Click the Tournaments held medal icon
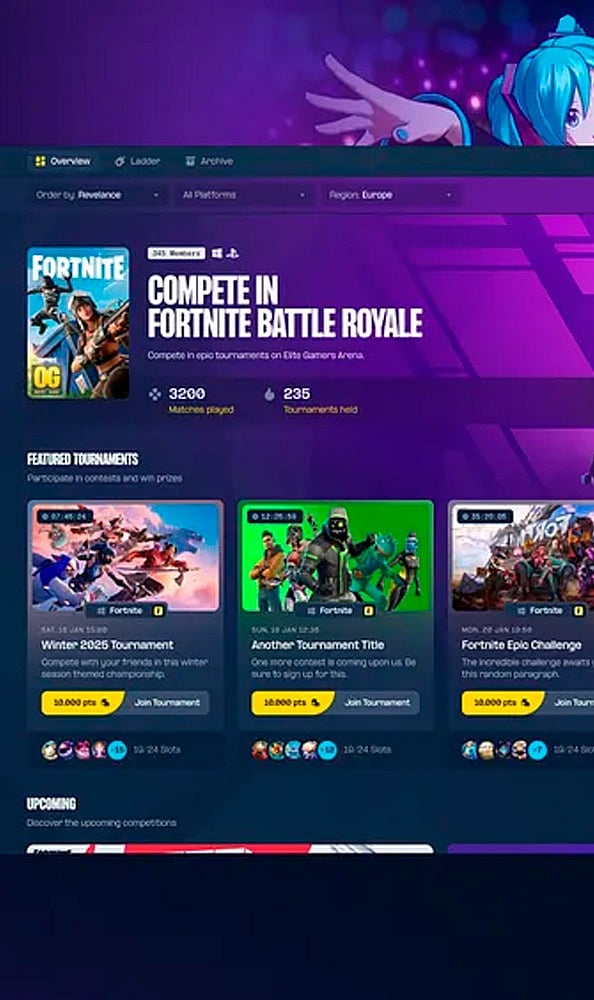The height and width of the screenshot is (1000, 594). point(269,394)
